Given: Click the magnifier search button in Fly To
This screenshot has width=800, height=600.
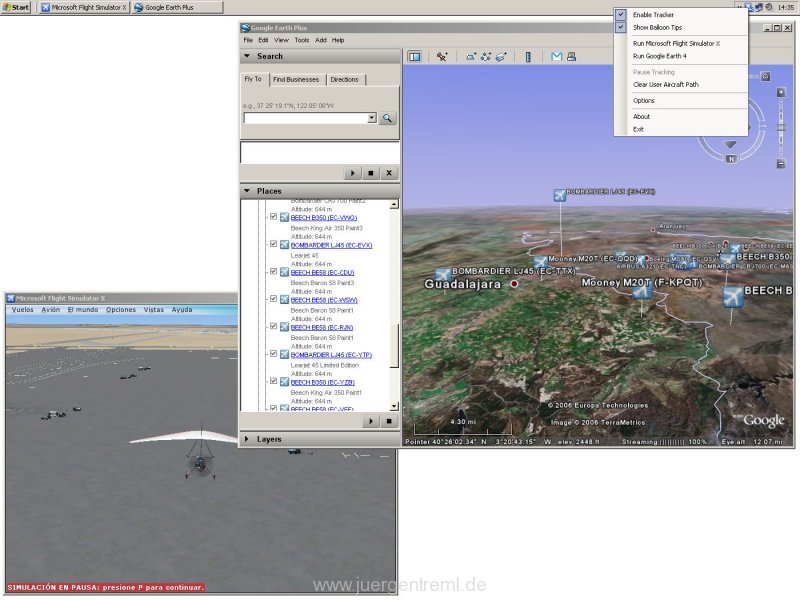Looking at the screenshot, I should 388,118.
